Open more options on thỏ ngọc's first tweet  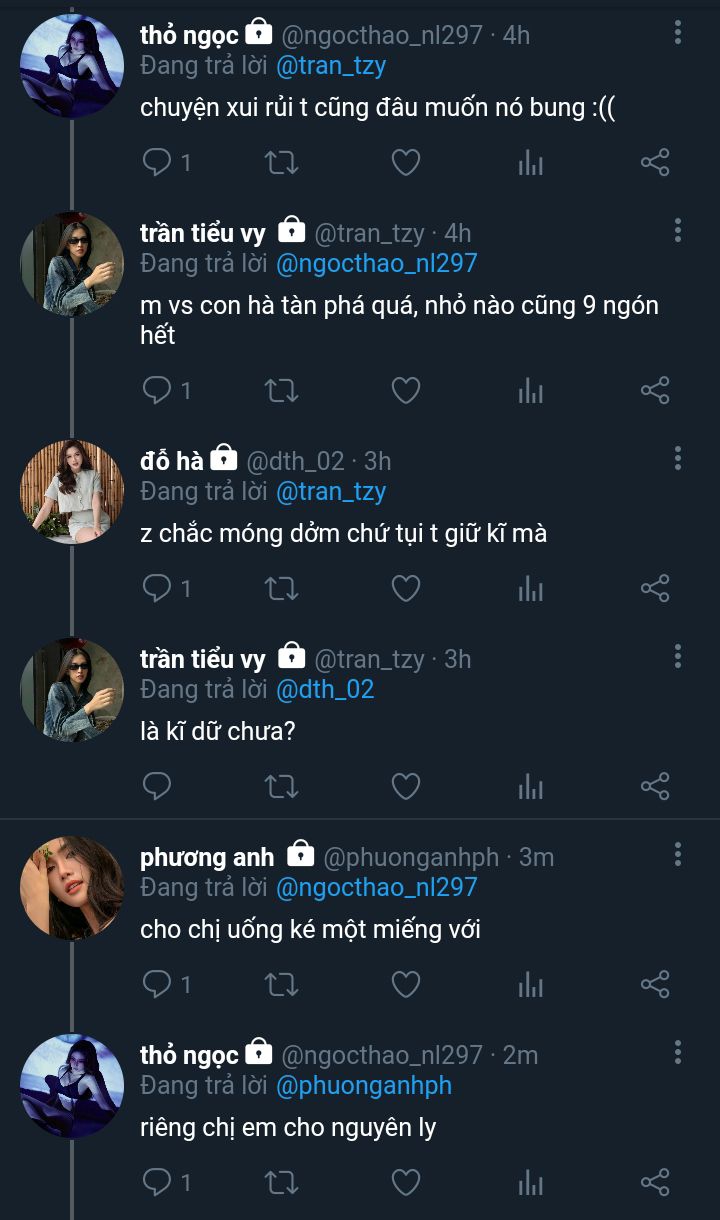(x=678, y=33)
